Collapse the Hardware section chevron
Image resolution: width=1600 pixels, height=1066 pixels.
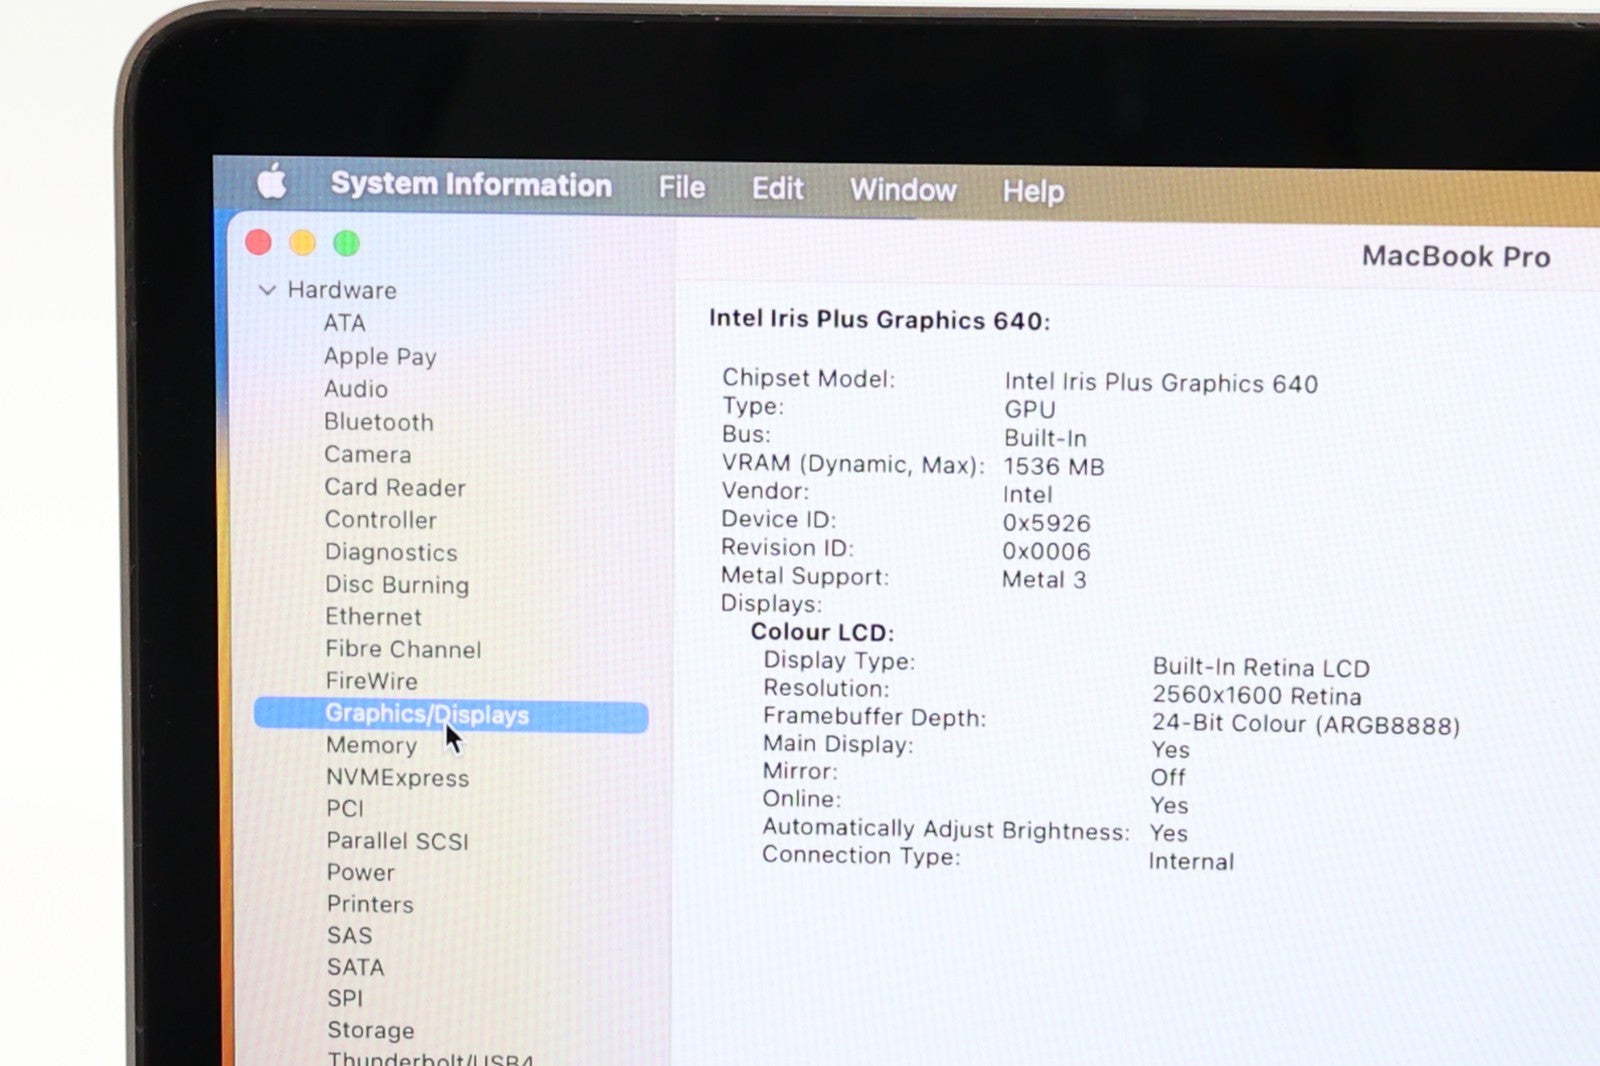click(x=267, y=290)
